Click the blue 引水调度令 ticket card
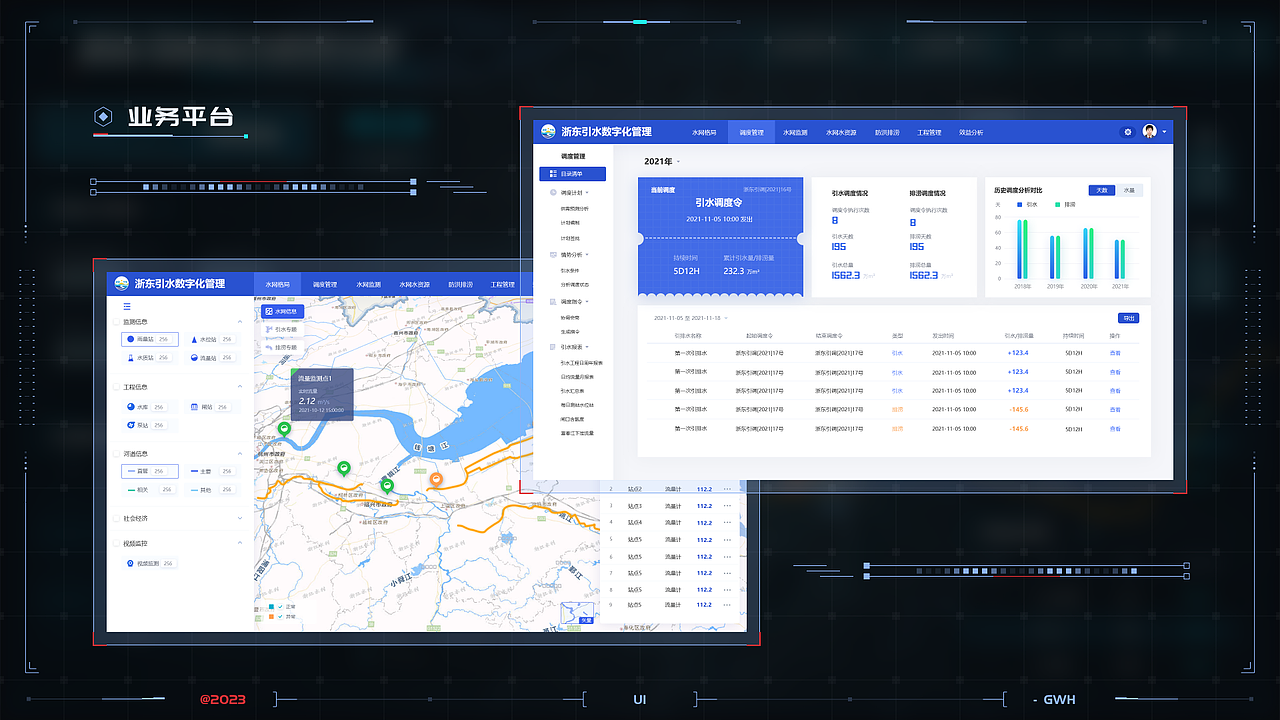This screenshot has width=1280, height=720. point(720,238)
